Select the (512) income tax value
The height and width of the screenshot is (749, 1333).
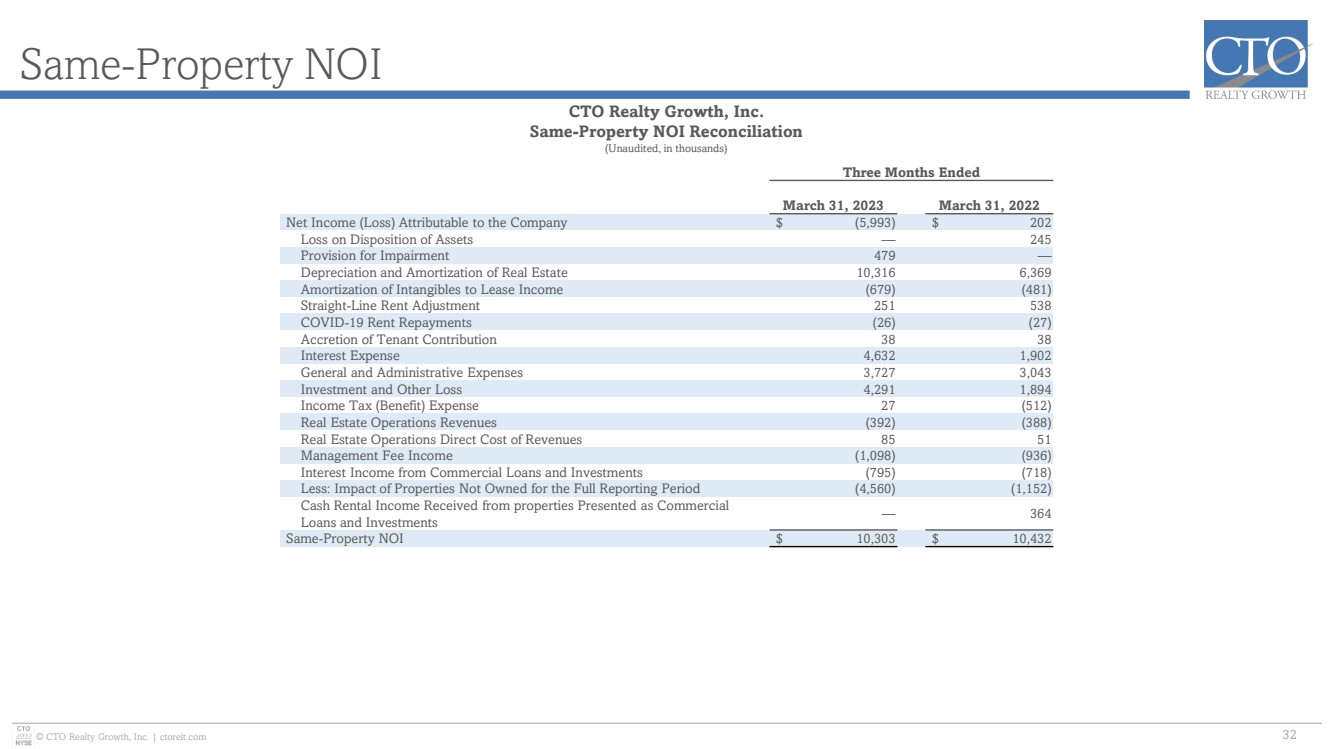(x=1037, y=406)
